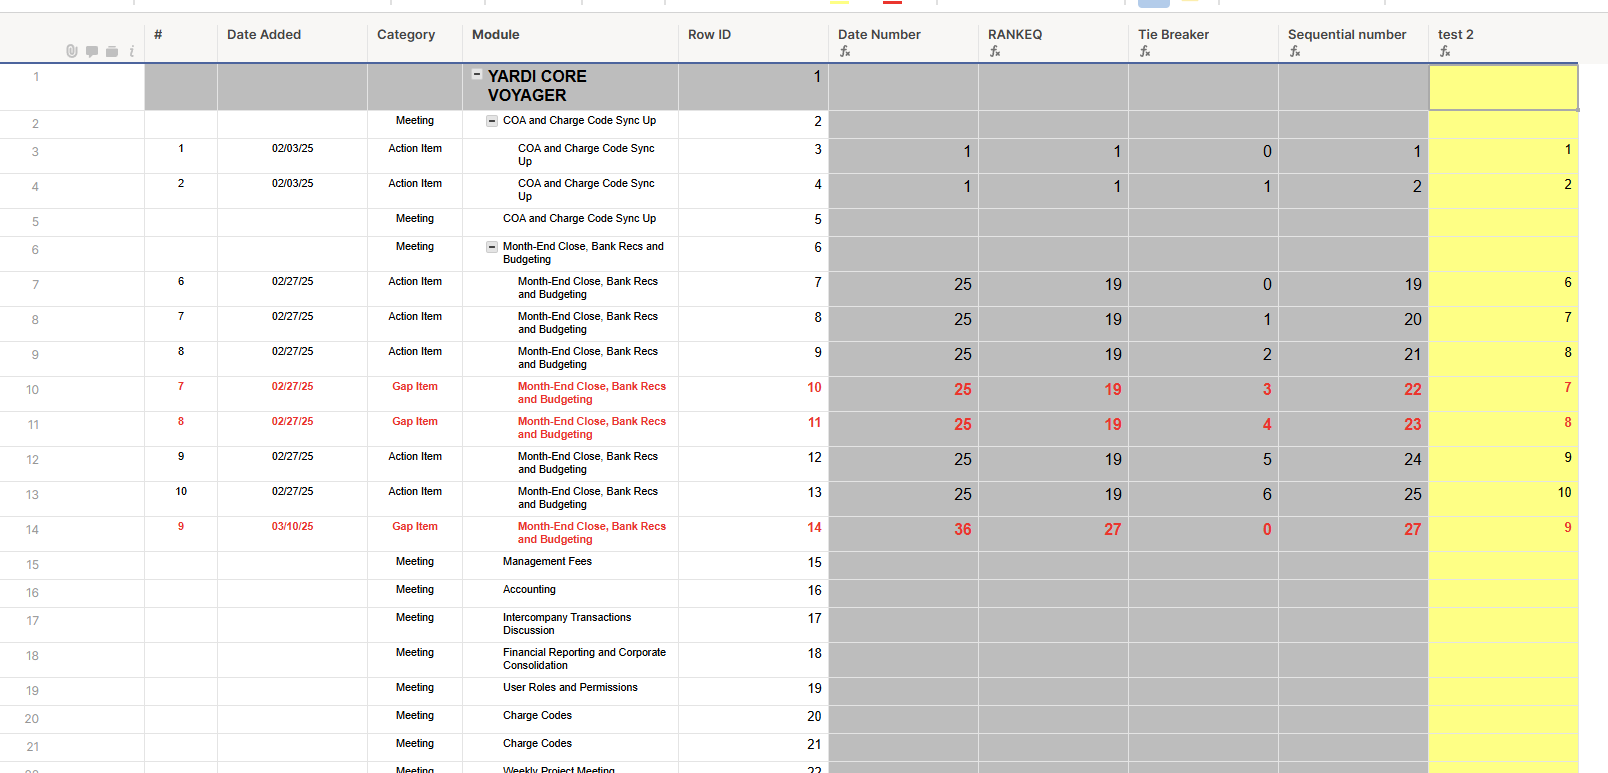
Task: Click the Proofs column icon in header
Action: 112,51
